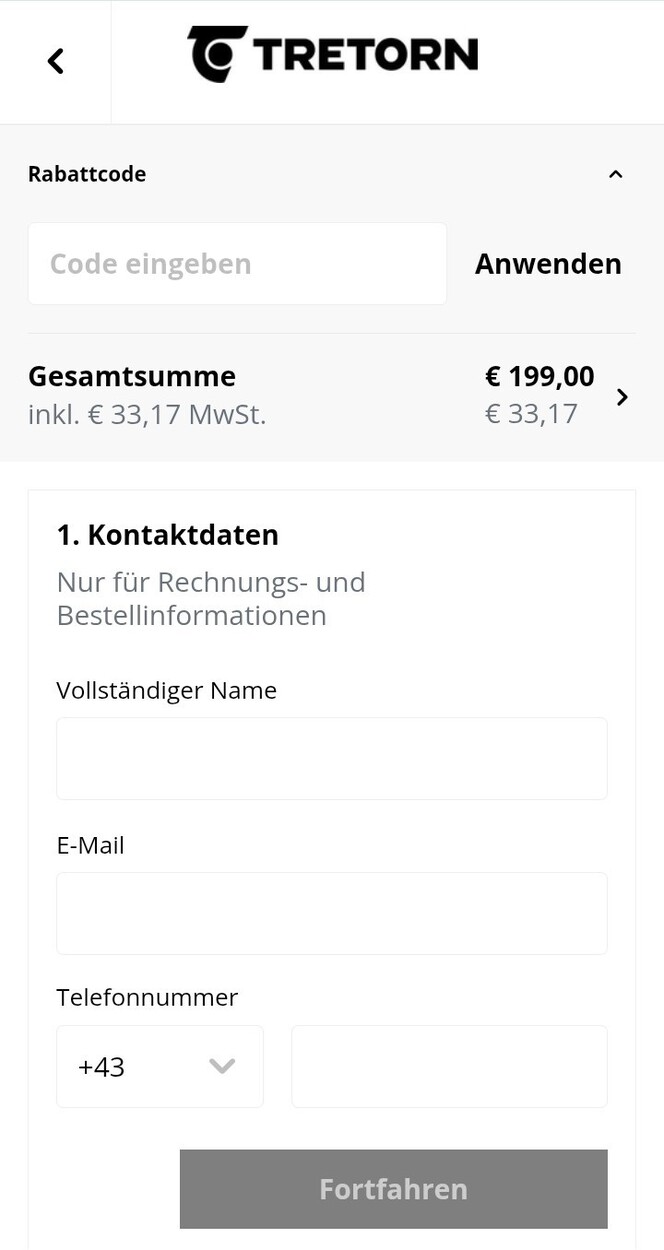Focus the E-Mail input field

(x=332, y=913)
